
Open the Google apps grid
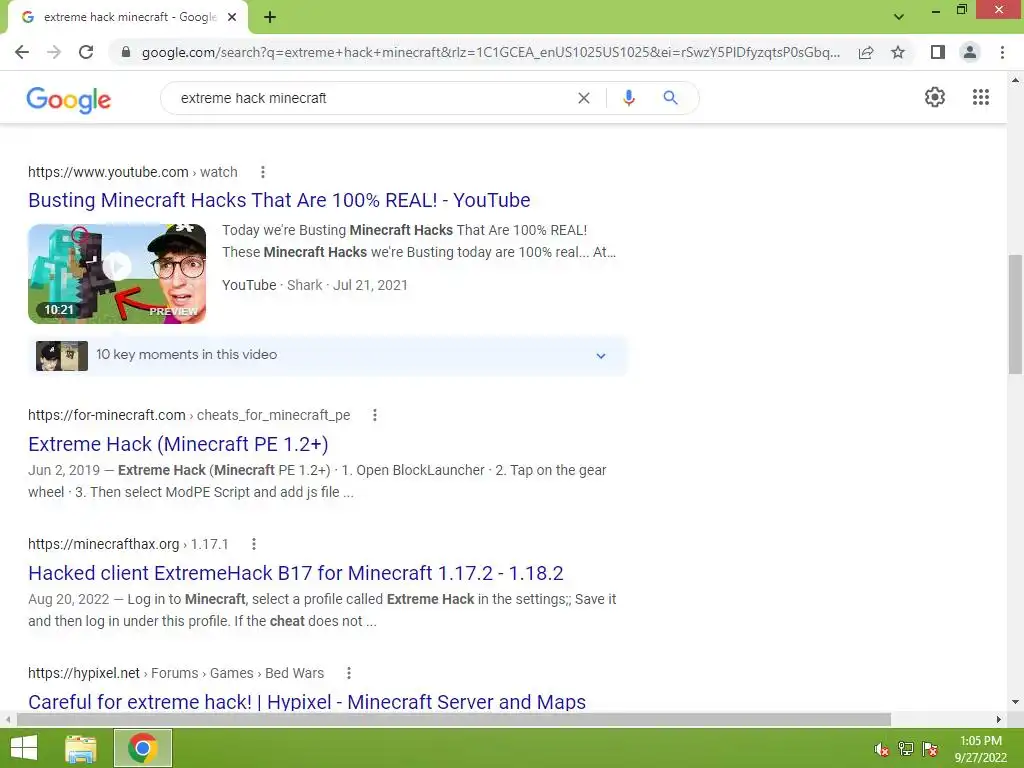pos(981,97)
